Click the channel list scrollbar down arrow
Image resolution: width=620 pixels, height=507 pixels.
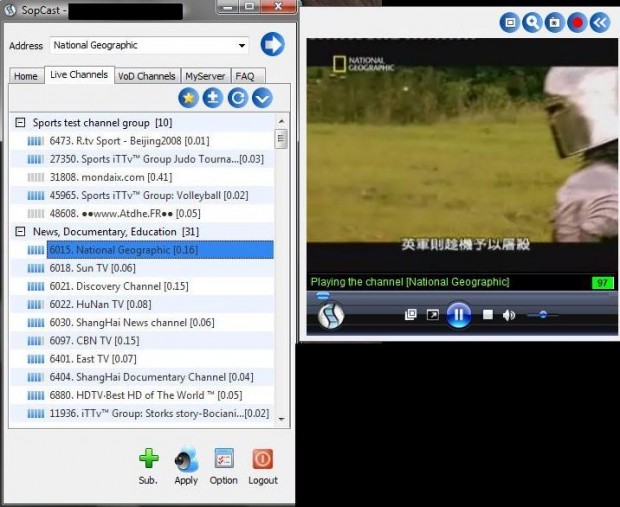tap(281, 419)
